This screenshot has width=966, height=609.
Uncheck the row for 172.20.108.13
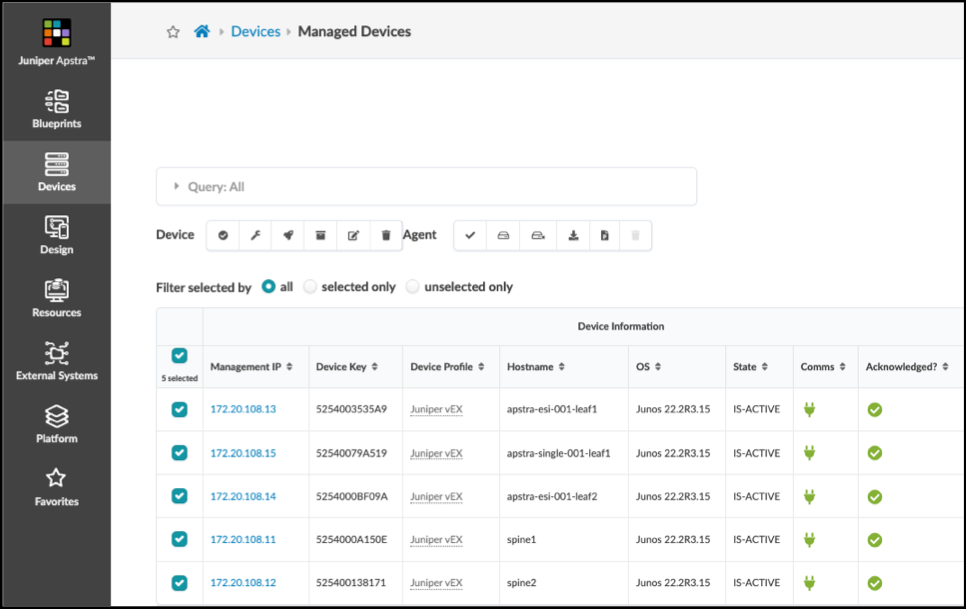click(x=179, y=409)
